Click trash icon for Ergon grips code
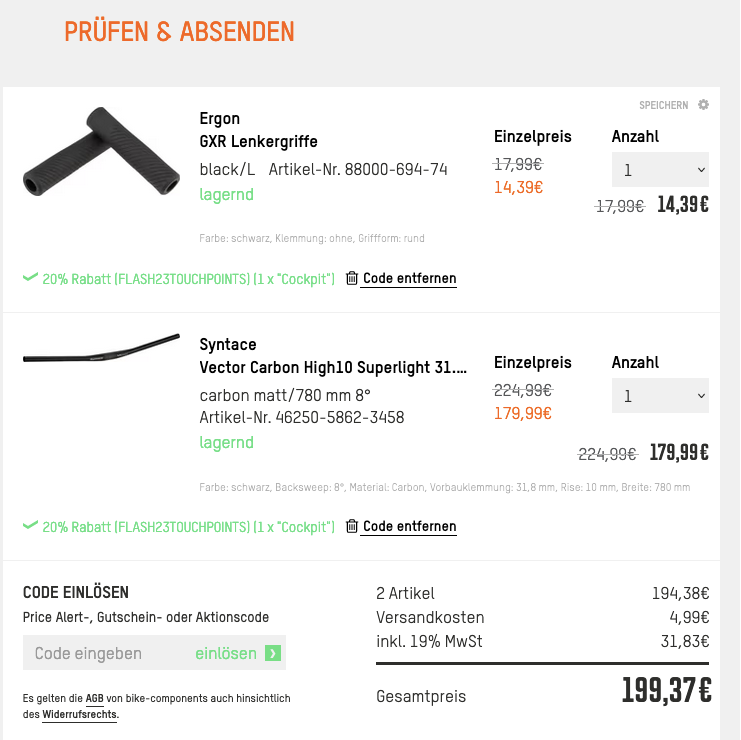Viewport: 741px width, 740px height. click(x=351, y=278)
